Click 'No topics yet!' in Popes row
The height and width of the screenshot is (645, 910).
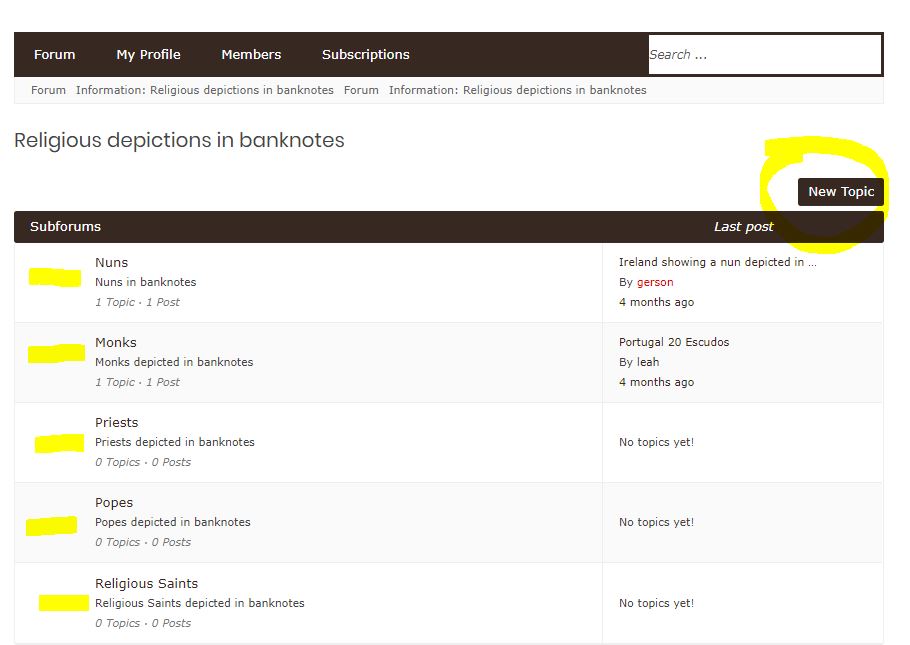click(656, 523)
